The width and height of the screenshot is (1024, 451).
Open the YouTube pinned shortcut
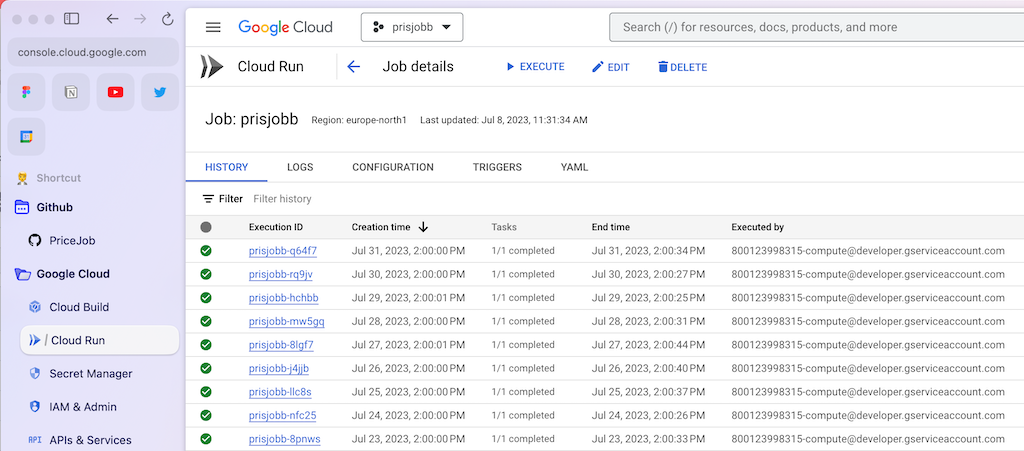click(116, 92)
